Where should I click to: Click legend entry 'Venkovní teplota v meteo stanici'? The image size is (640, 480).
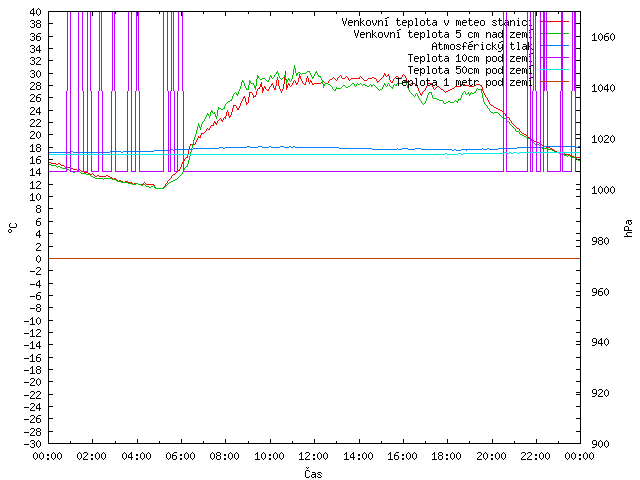[x=437, y=22]
